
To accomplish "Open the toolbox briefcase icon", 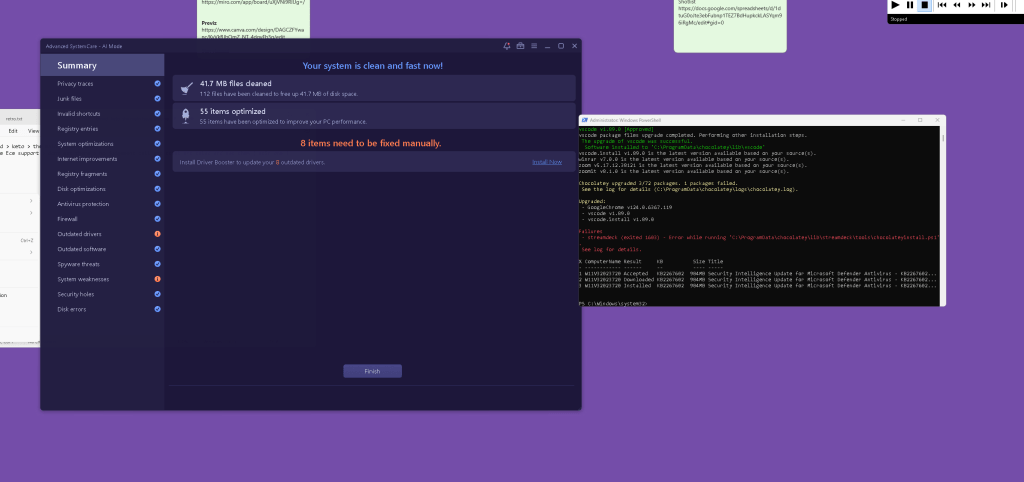I will (x=520, y=46).
